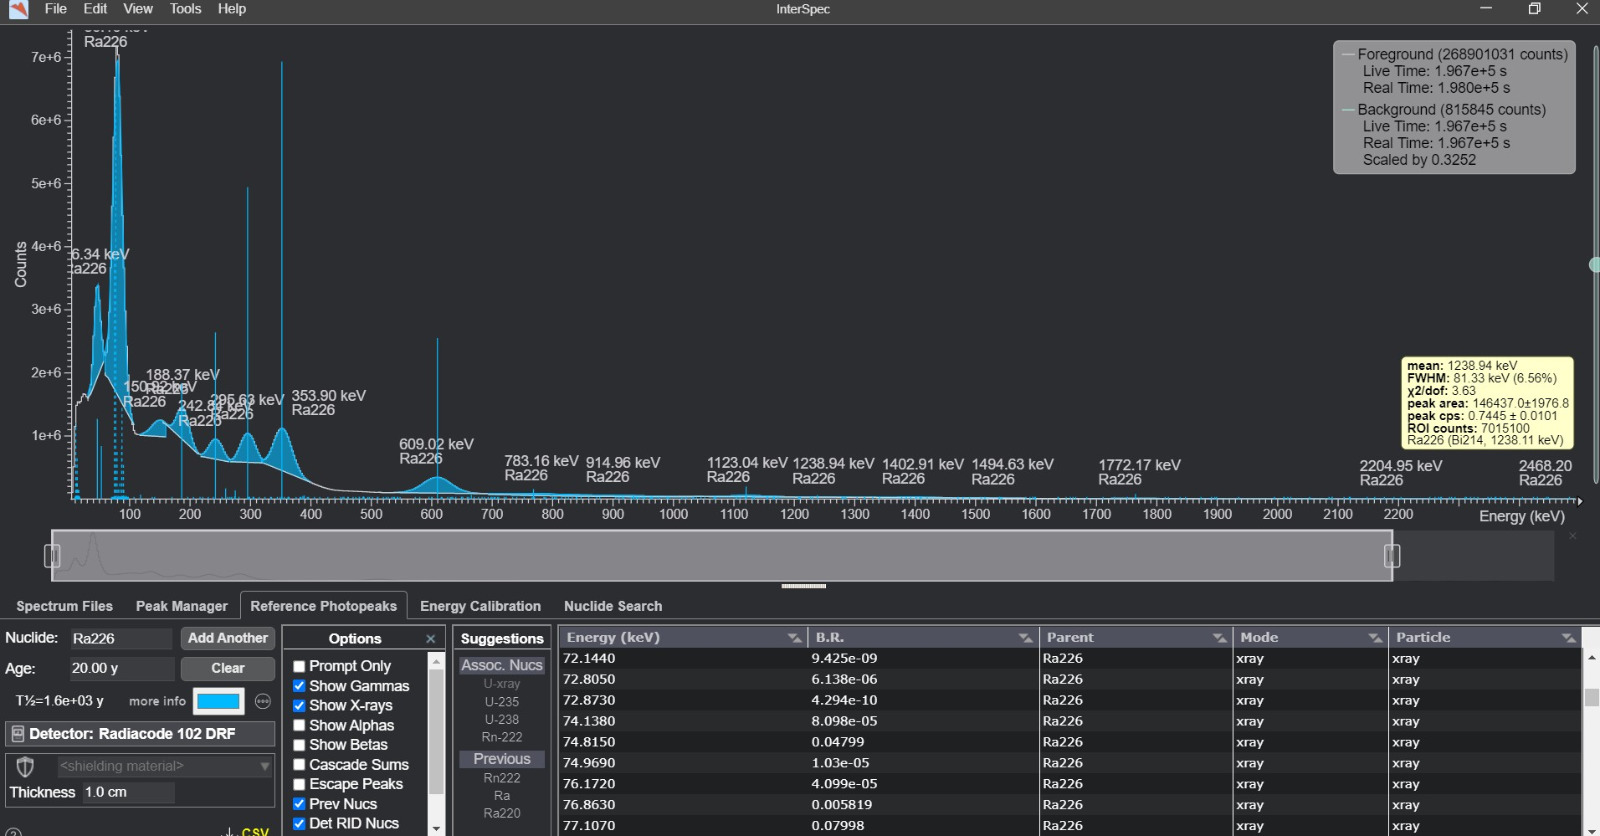Image resolution: width=1600 pixels, height=836 pixels.
Task: Click the Add Another button
Action: 228,638
